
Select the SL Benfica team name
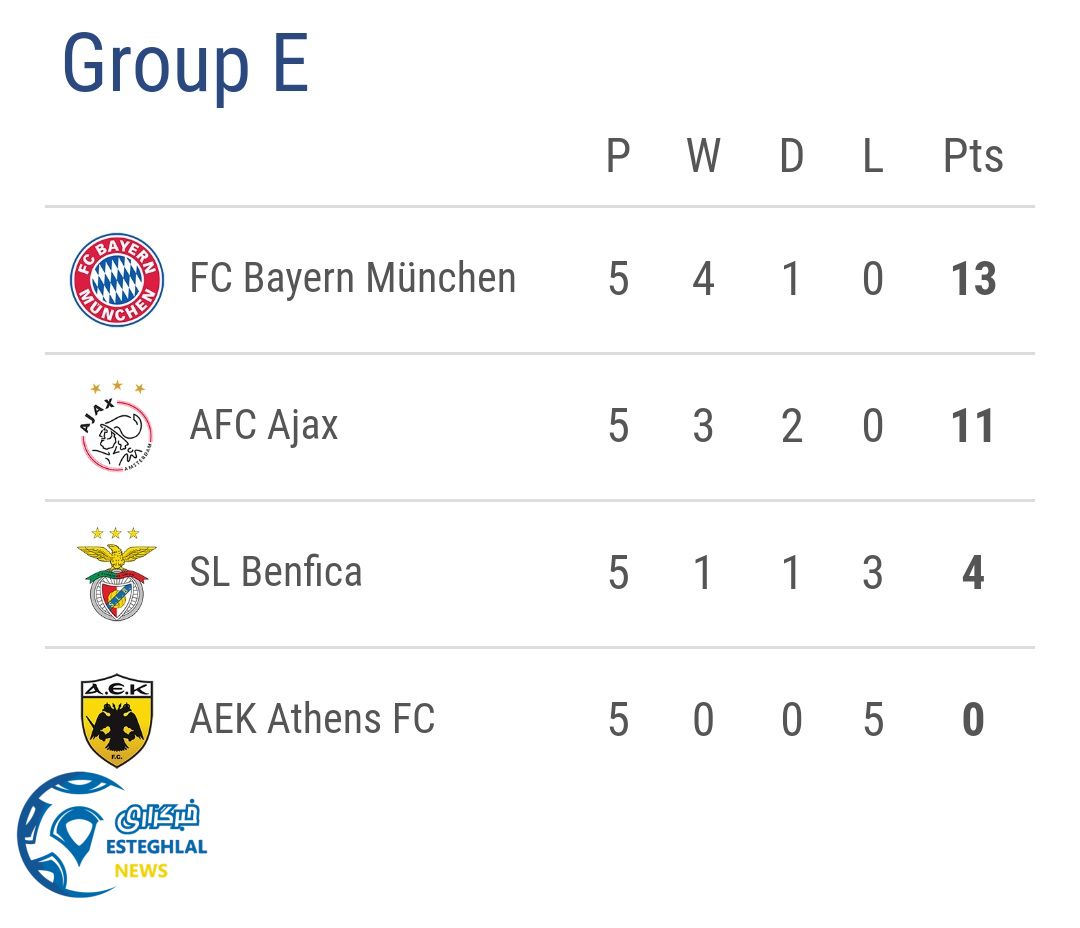(x=276, y=572)
